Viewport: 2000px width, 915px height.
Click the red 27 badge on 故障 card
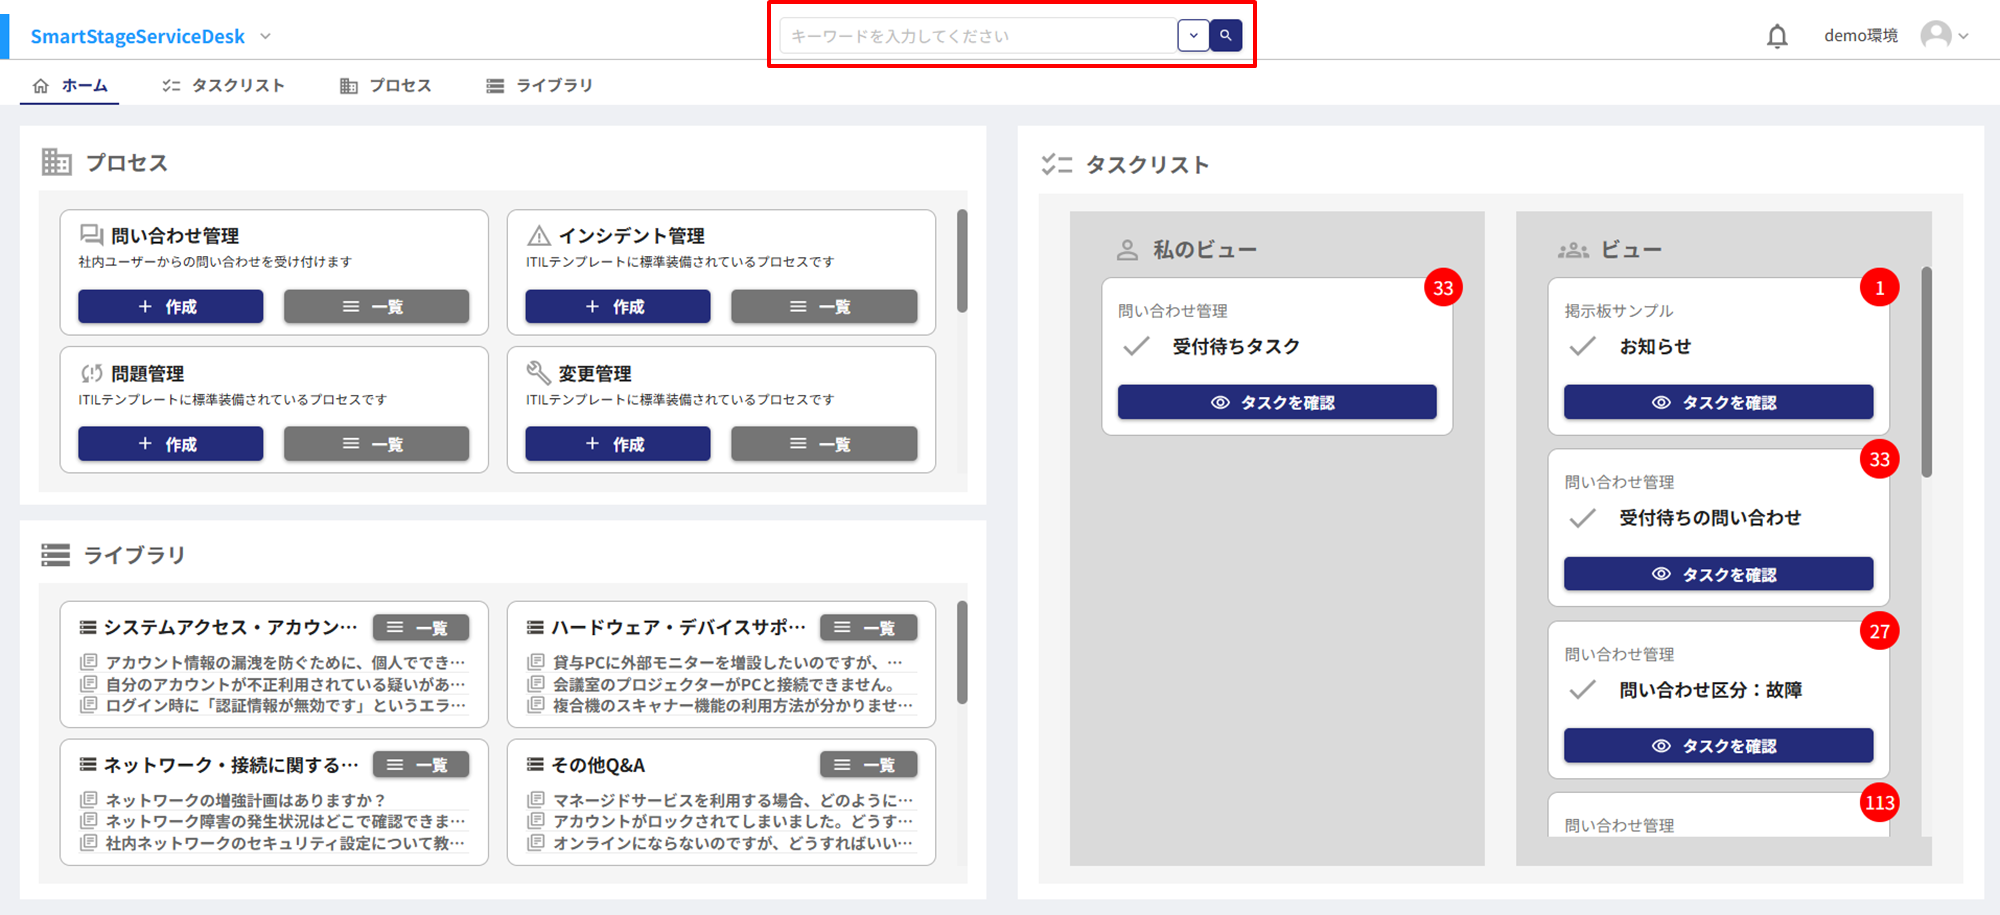[x=1879, y=631]
